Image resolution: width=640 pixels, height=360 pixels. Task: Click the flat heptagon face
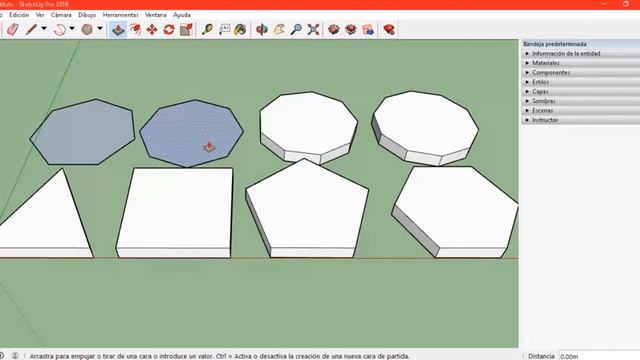(x=82, y=133)
